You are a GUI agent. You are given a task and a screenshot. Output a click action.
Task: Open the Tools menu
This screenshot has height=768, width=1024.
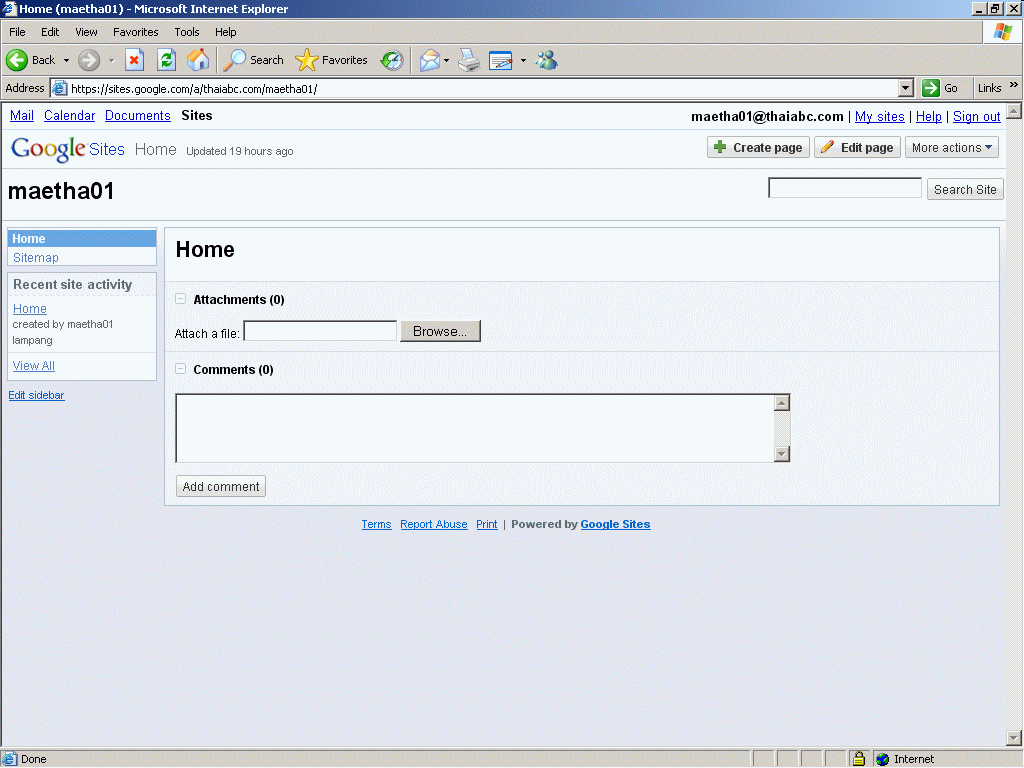click(x=186, y=32)
